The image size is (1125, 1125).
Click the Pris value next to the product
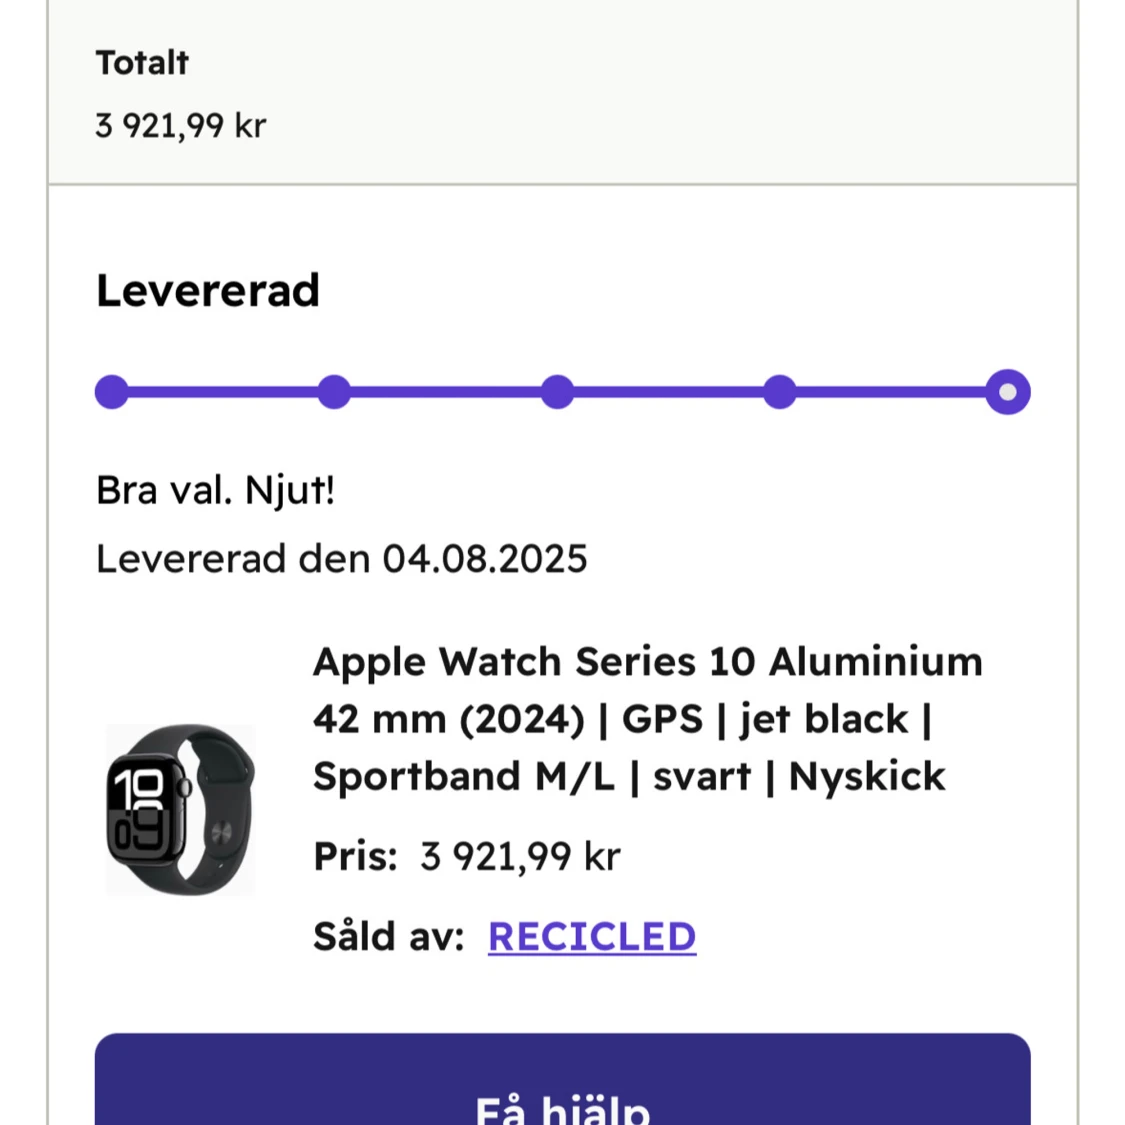coord(518,855)
